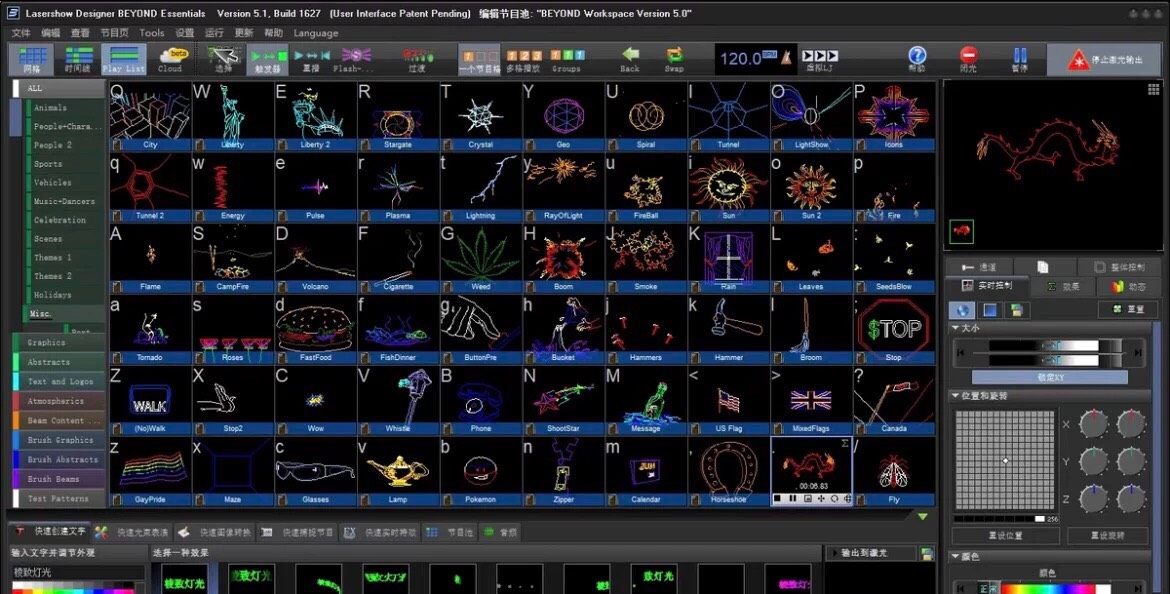Image resolution: width=1170 pixels, height=594 pixels.
Task: Open the Play List view
Action: 124,59
